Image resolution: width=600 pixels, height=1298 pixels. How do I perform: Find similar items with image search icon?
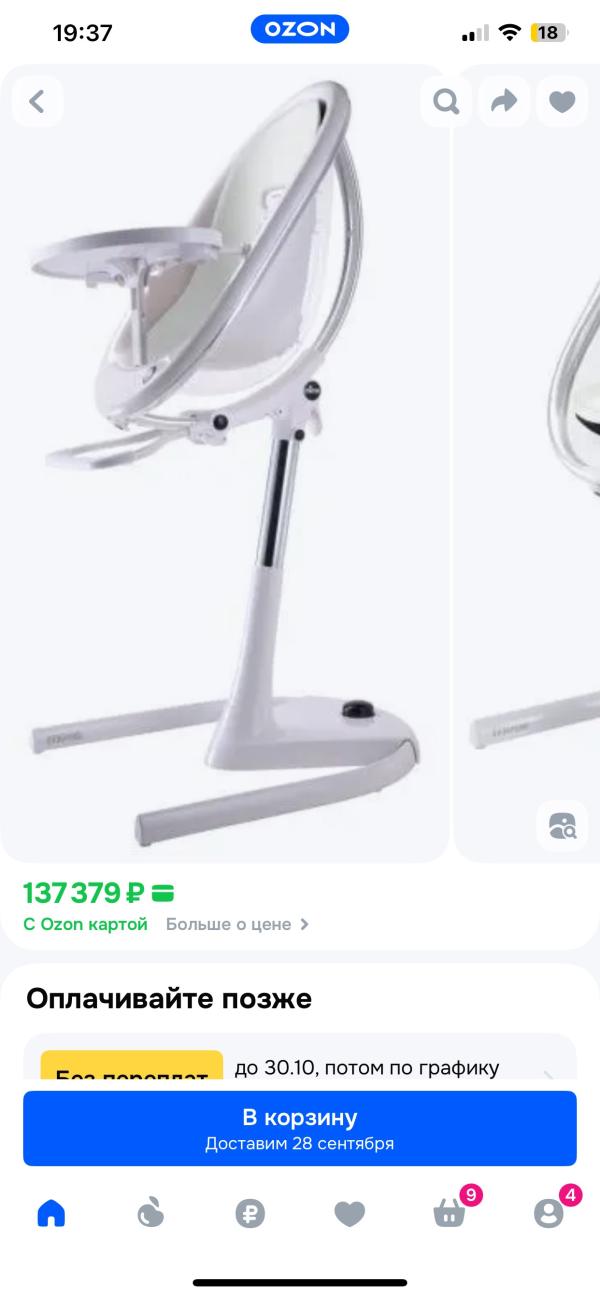click(562, 826)
